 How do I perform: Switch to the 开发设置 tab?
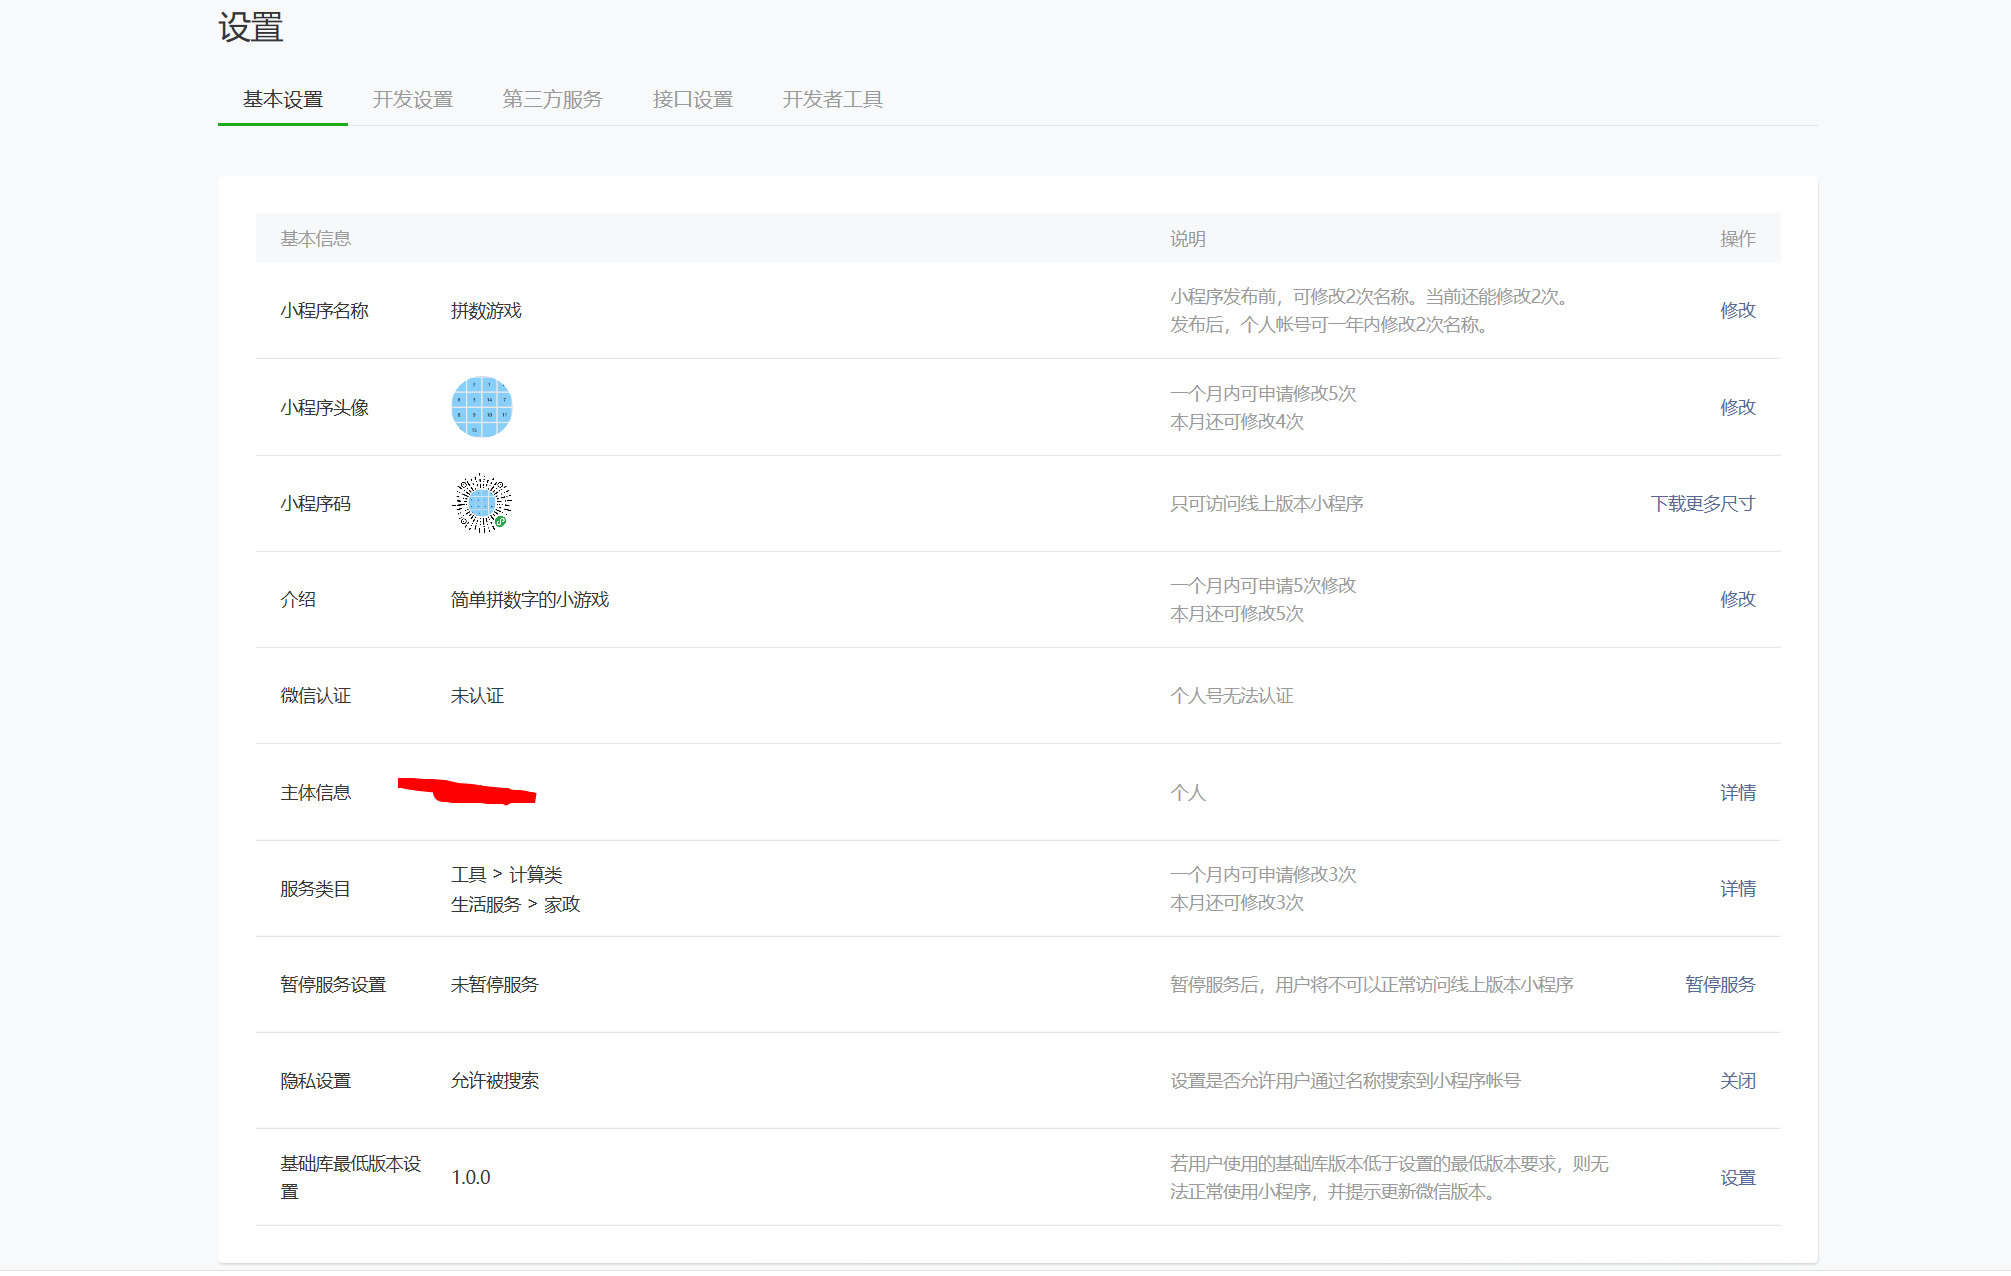(x=412, y=99)
